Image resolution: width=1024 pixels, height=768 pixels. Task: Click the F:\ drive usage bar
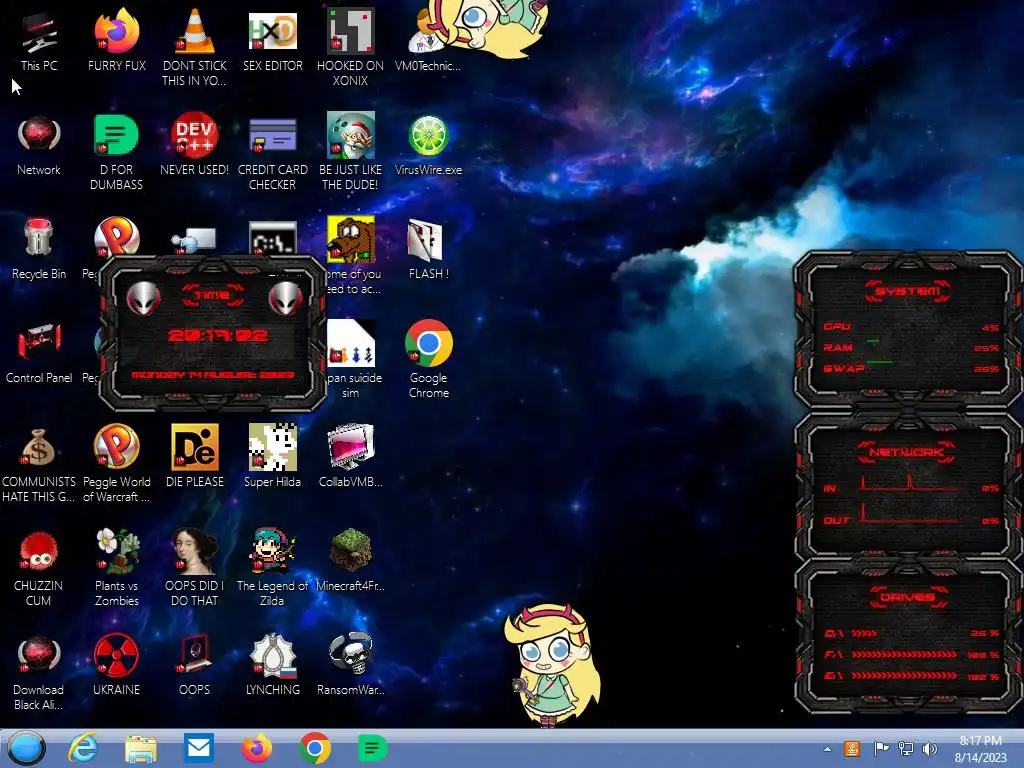click(x=904, y=654)
